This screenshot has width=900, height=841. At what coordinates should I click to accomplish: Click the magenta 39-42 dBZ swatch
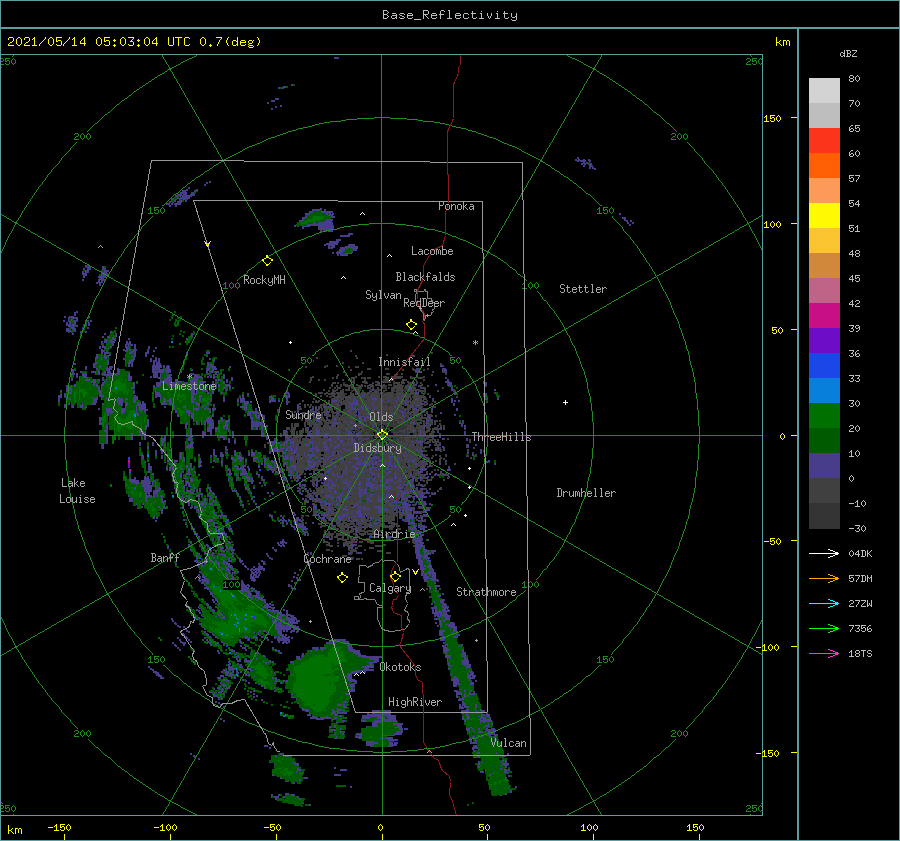[x=824, y=316]
